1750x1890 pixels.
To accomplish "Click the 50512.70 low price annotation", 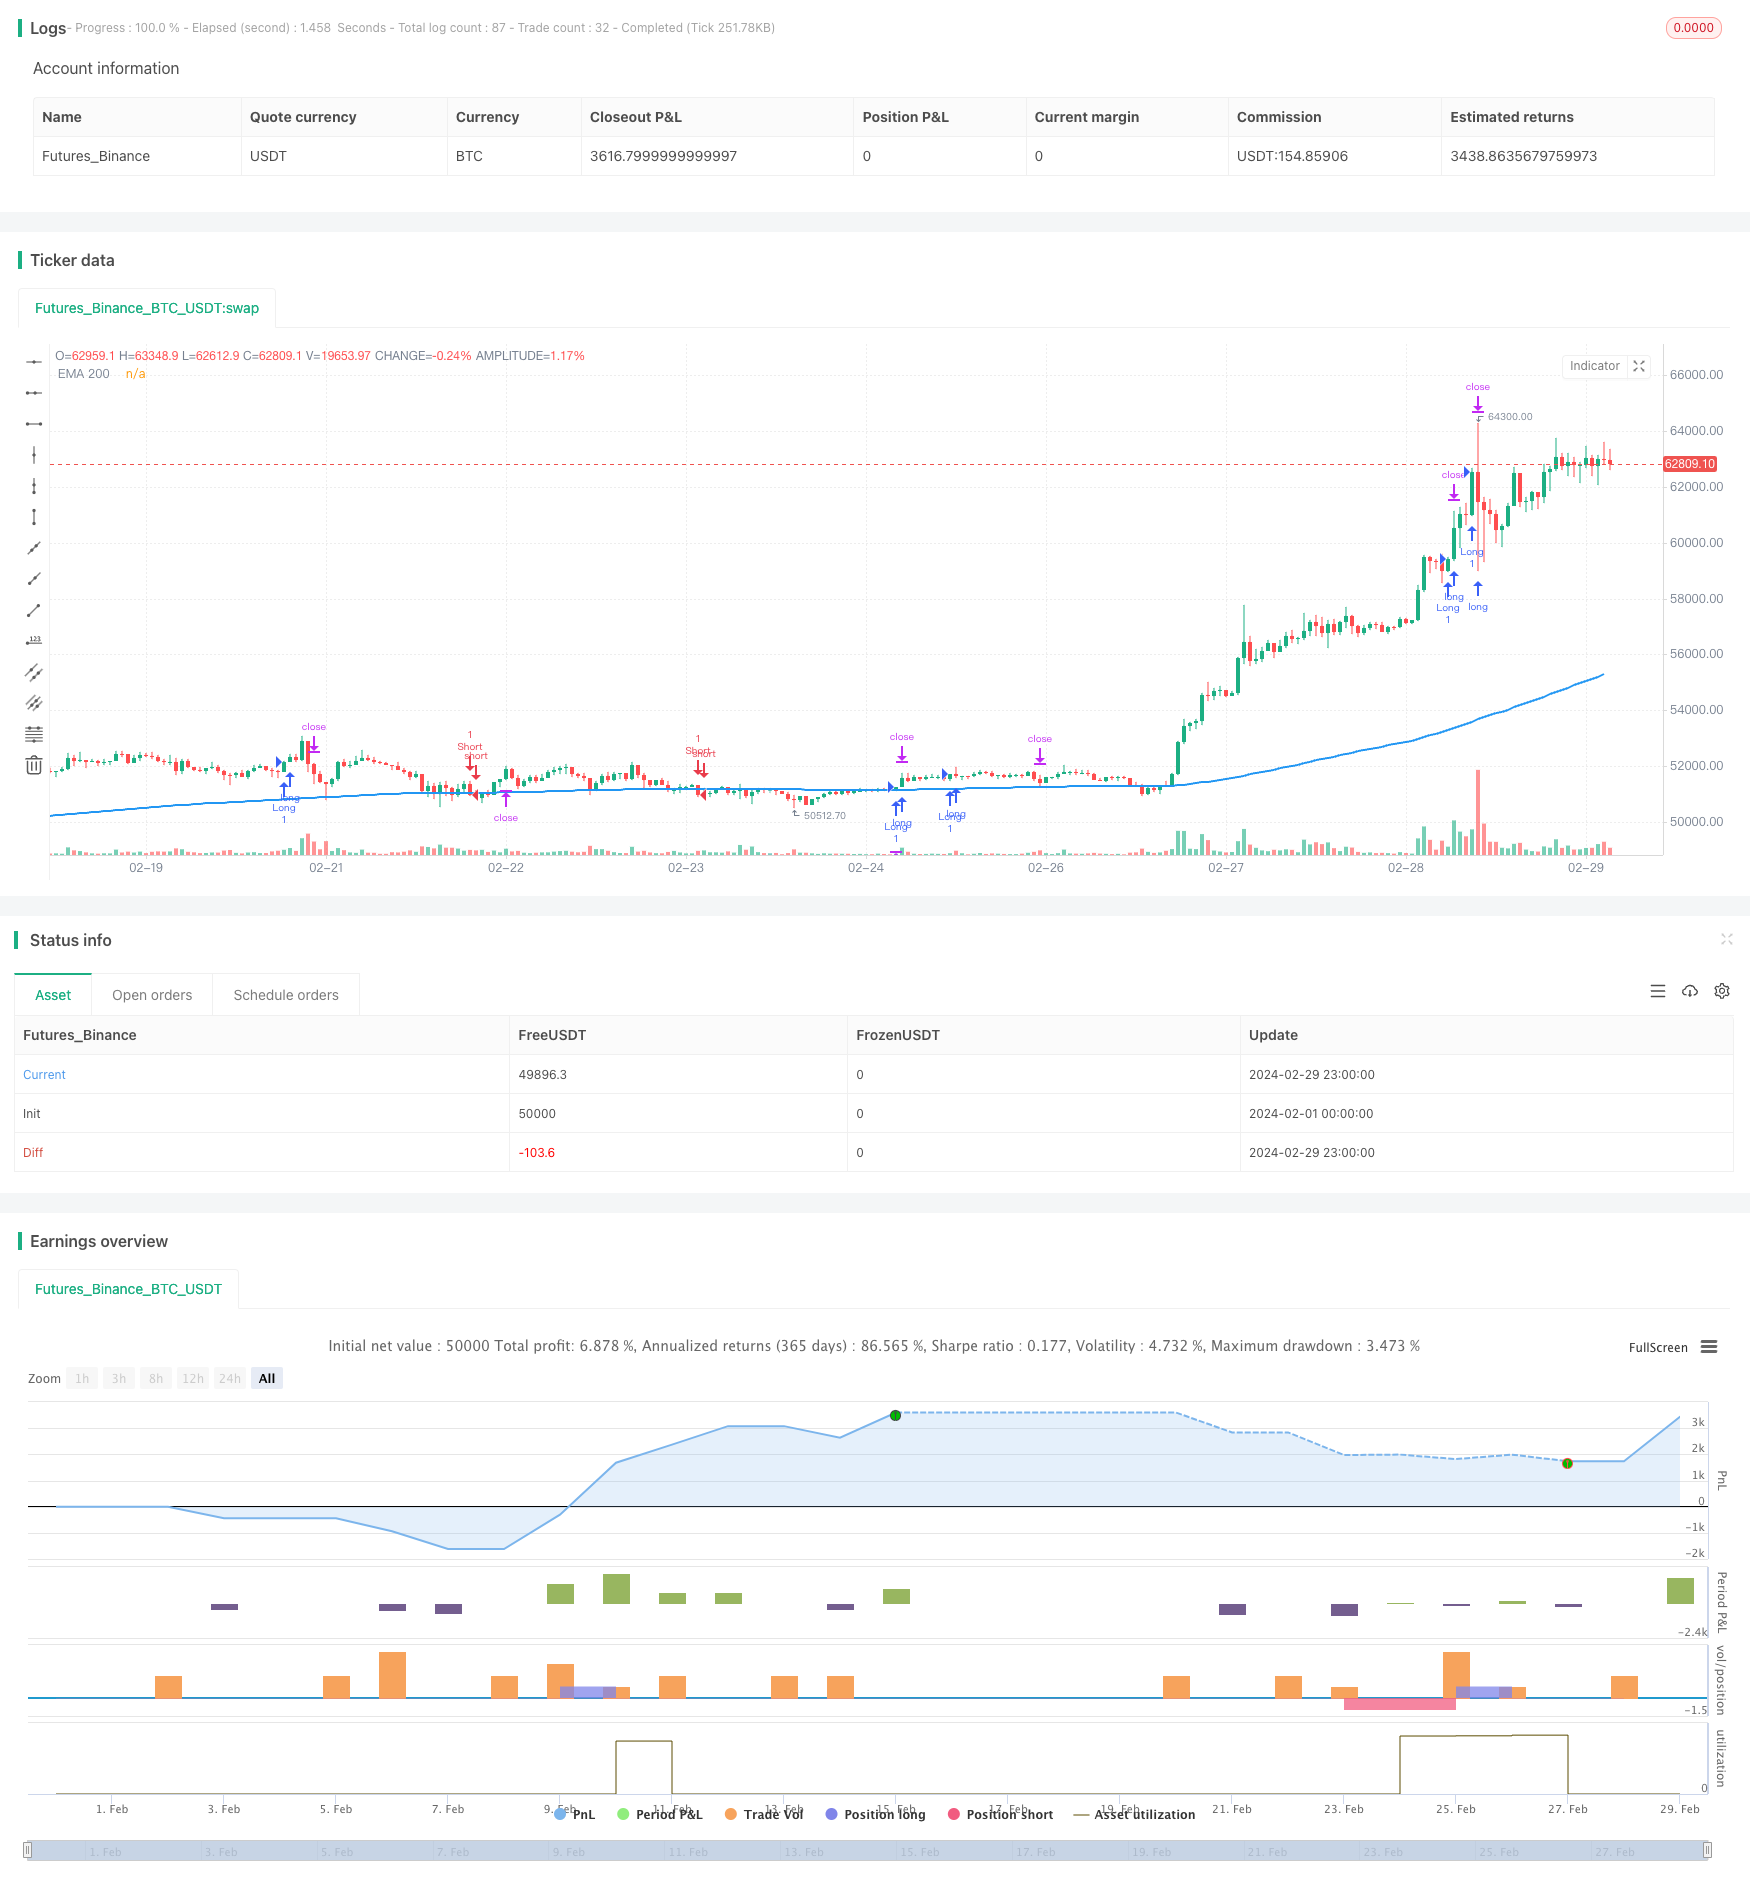I will pyautogui.click(x=824, y=816).
